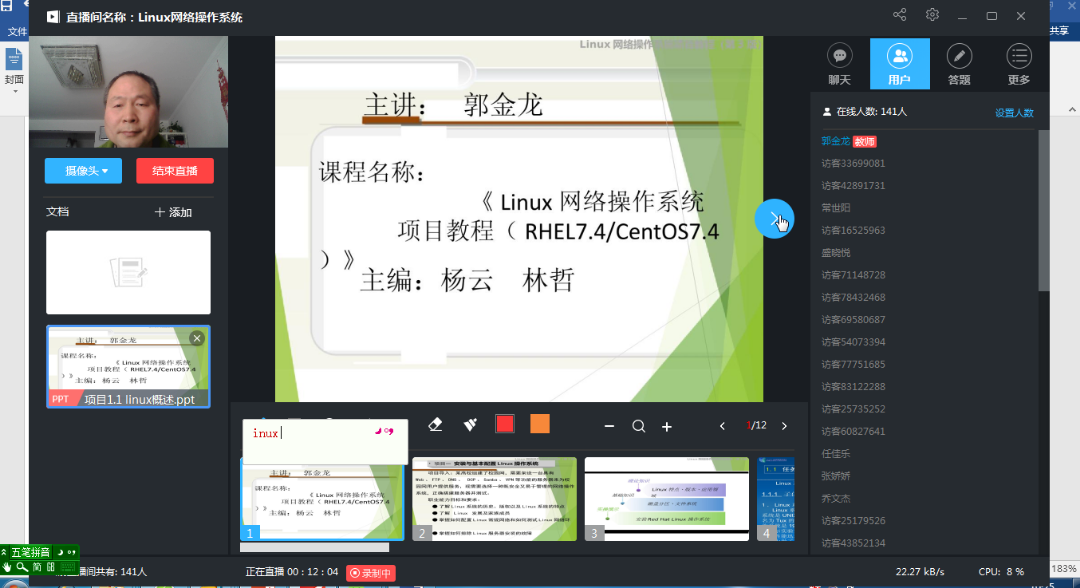Screen dimensions: 1080x588
Task: Click the IME 简 simplified toggle
Action: (37, 567)
